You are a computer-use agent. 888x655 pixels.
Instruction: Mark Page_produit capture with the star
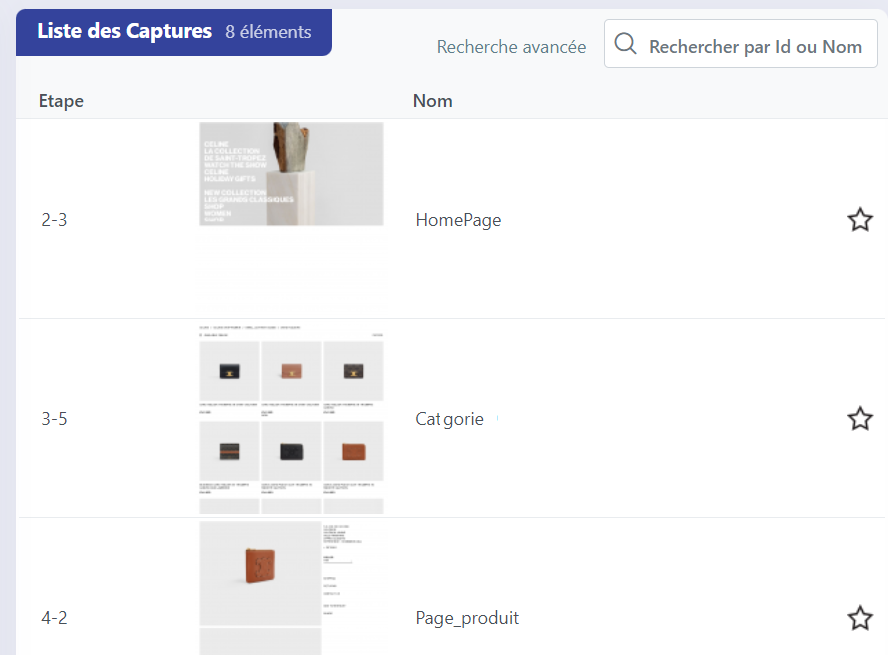(x=860, y=618)
